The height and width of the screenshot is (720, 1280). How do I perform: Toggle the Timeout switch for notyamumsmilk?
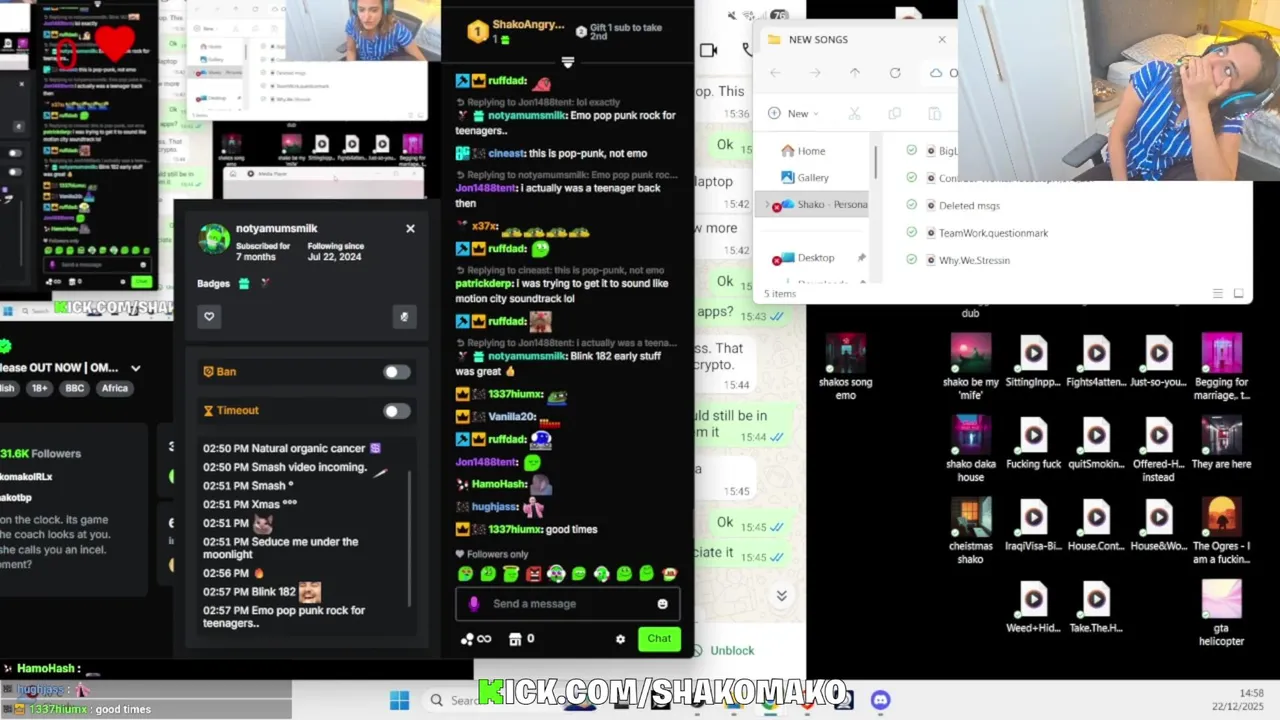(396, 411)
